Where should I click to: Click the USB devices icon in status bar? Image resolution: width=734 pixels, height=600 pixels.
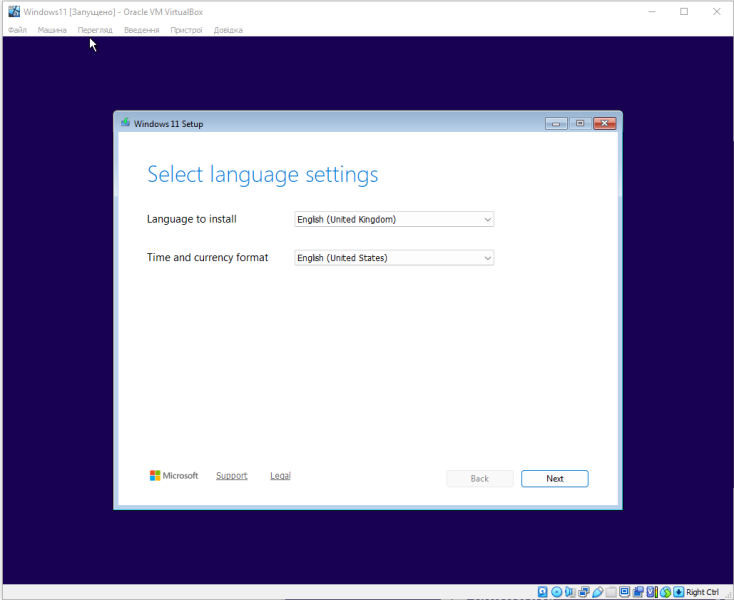point(597,592)
